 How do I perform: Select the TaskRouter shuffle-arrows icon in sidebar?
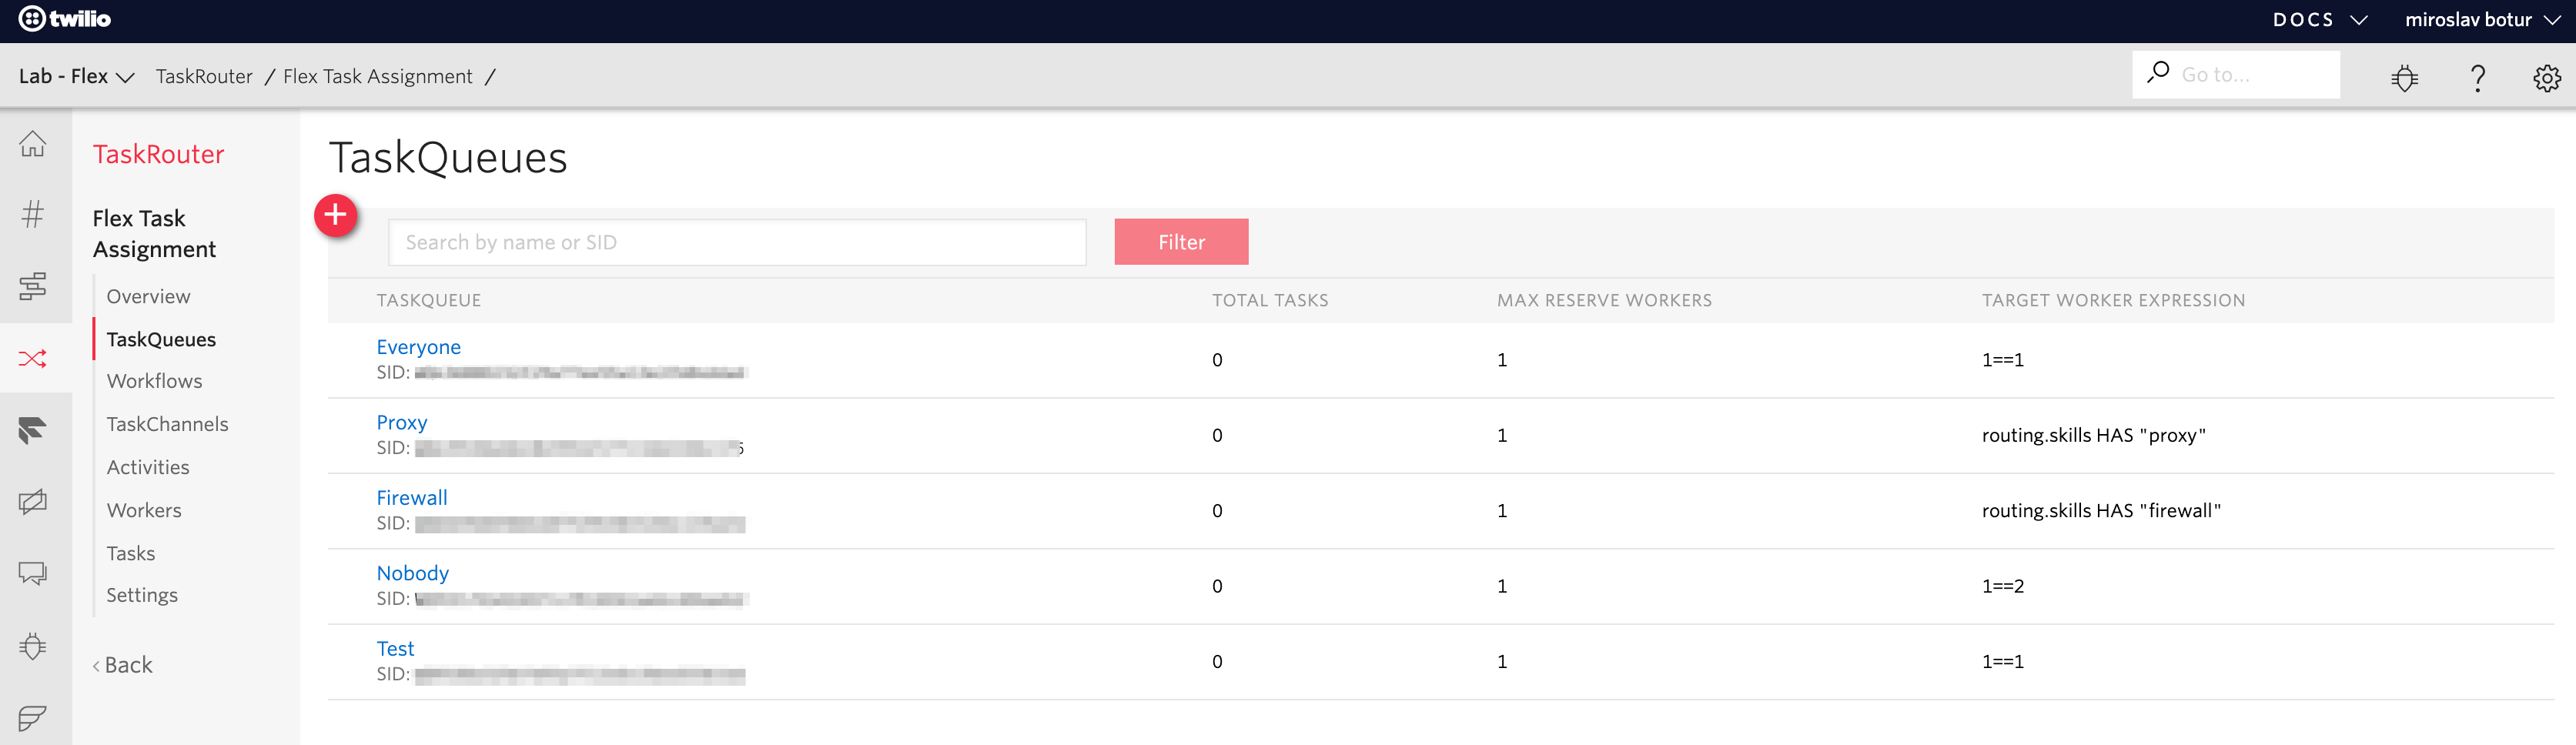pos(33,358)
